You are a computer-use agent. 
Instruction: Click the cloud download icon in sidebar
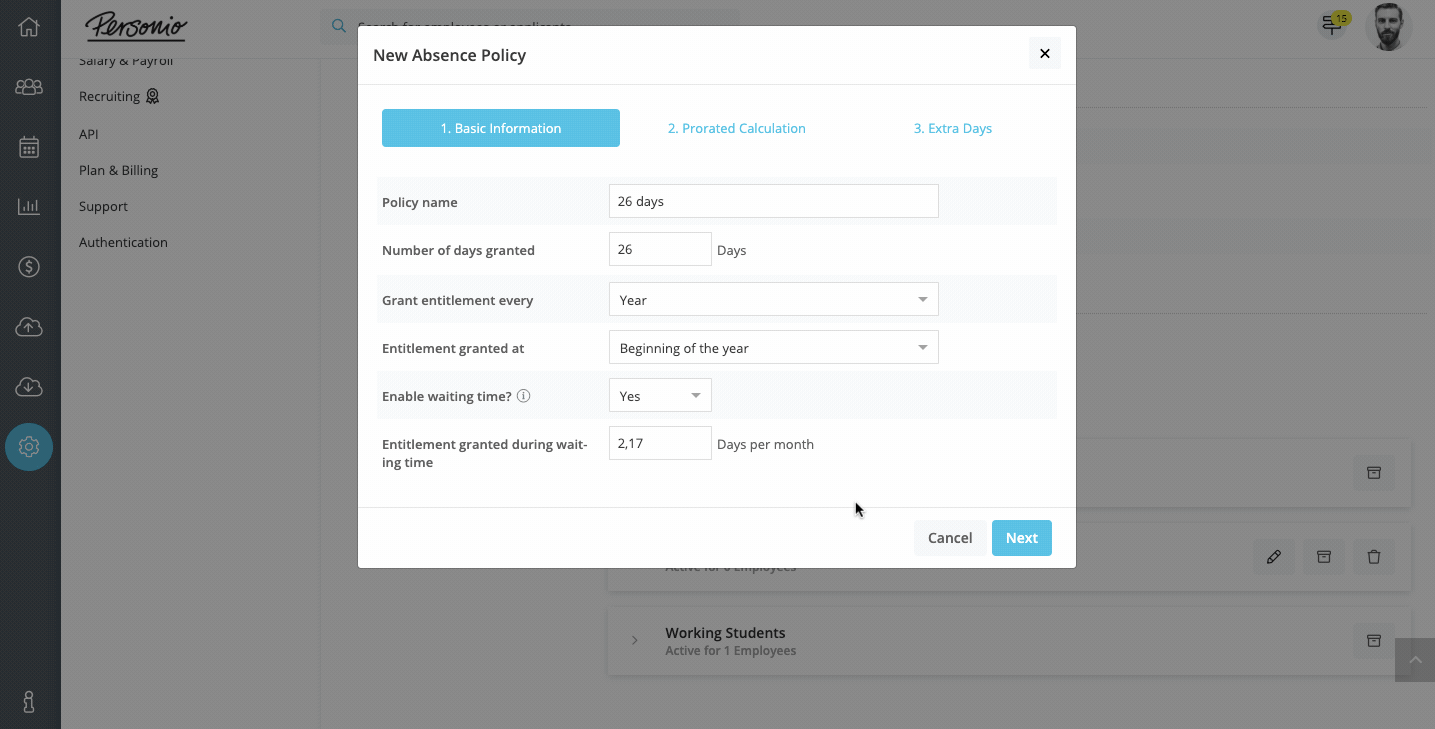pos(29,387)
